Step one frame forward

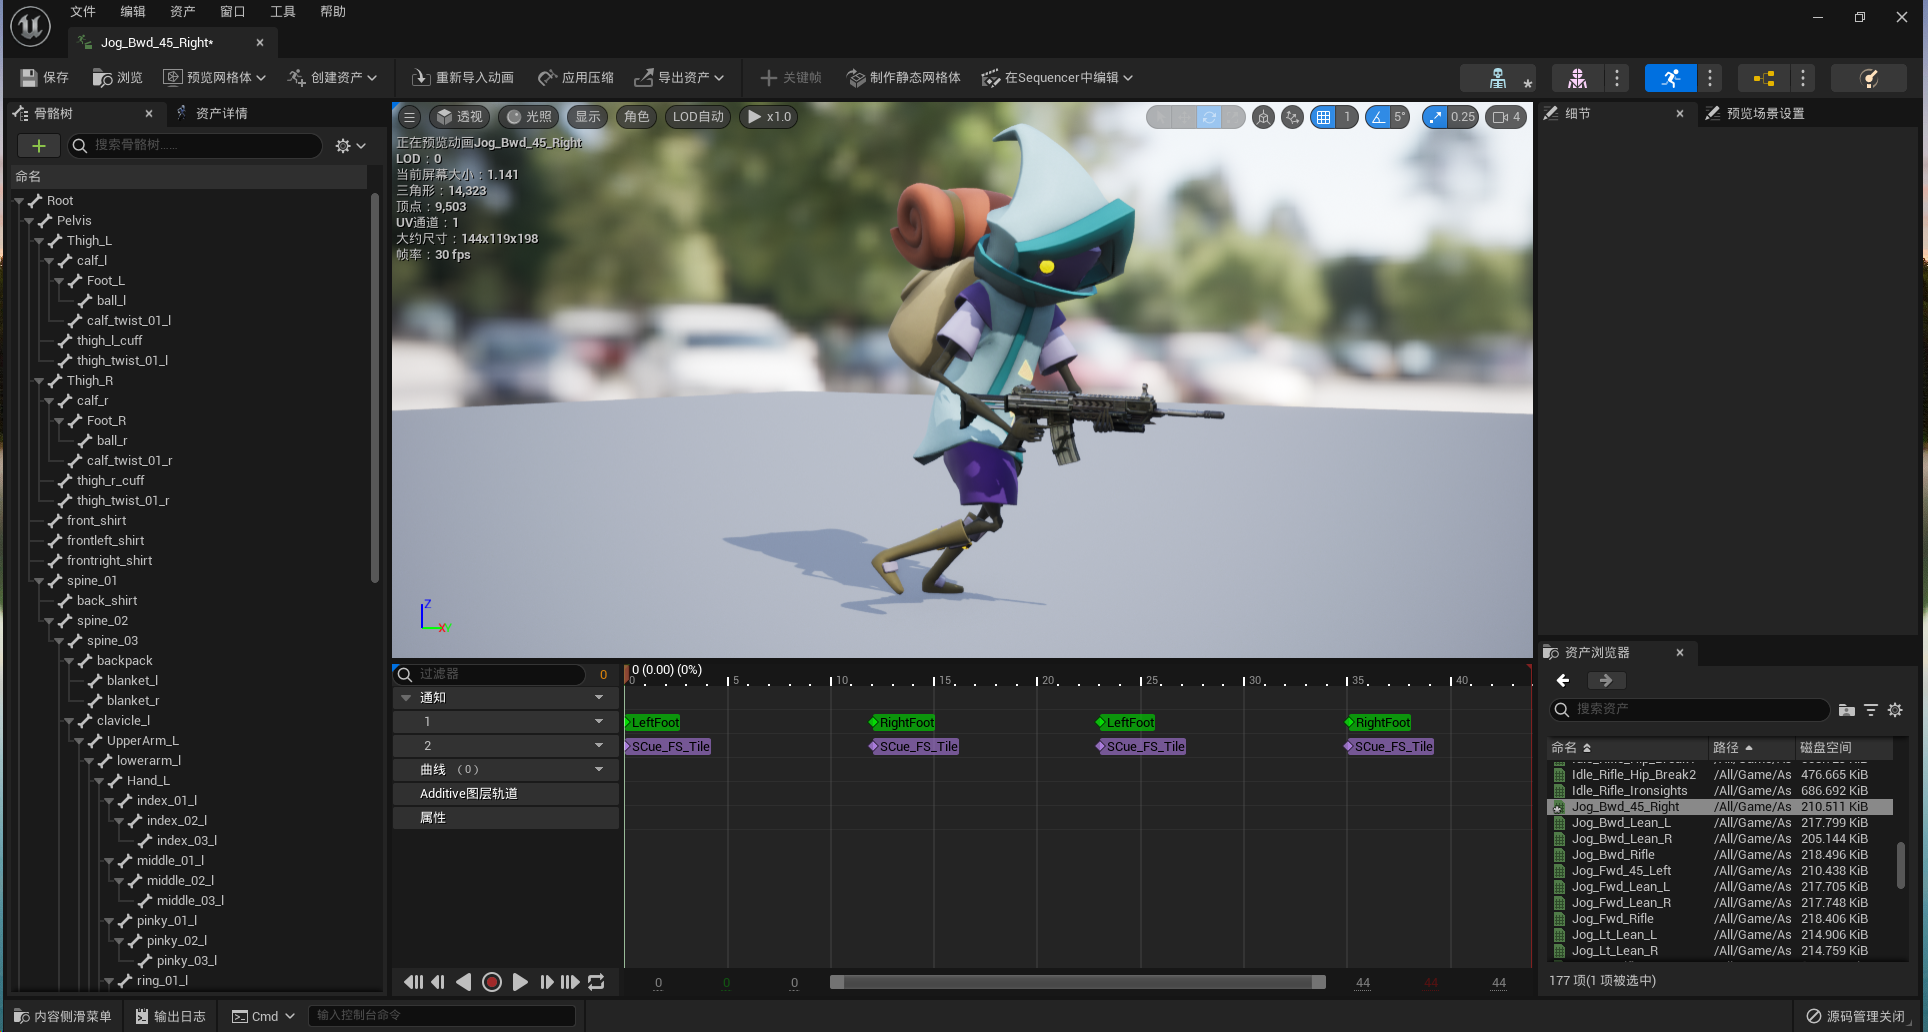tap(546, 982)
